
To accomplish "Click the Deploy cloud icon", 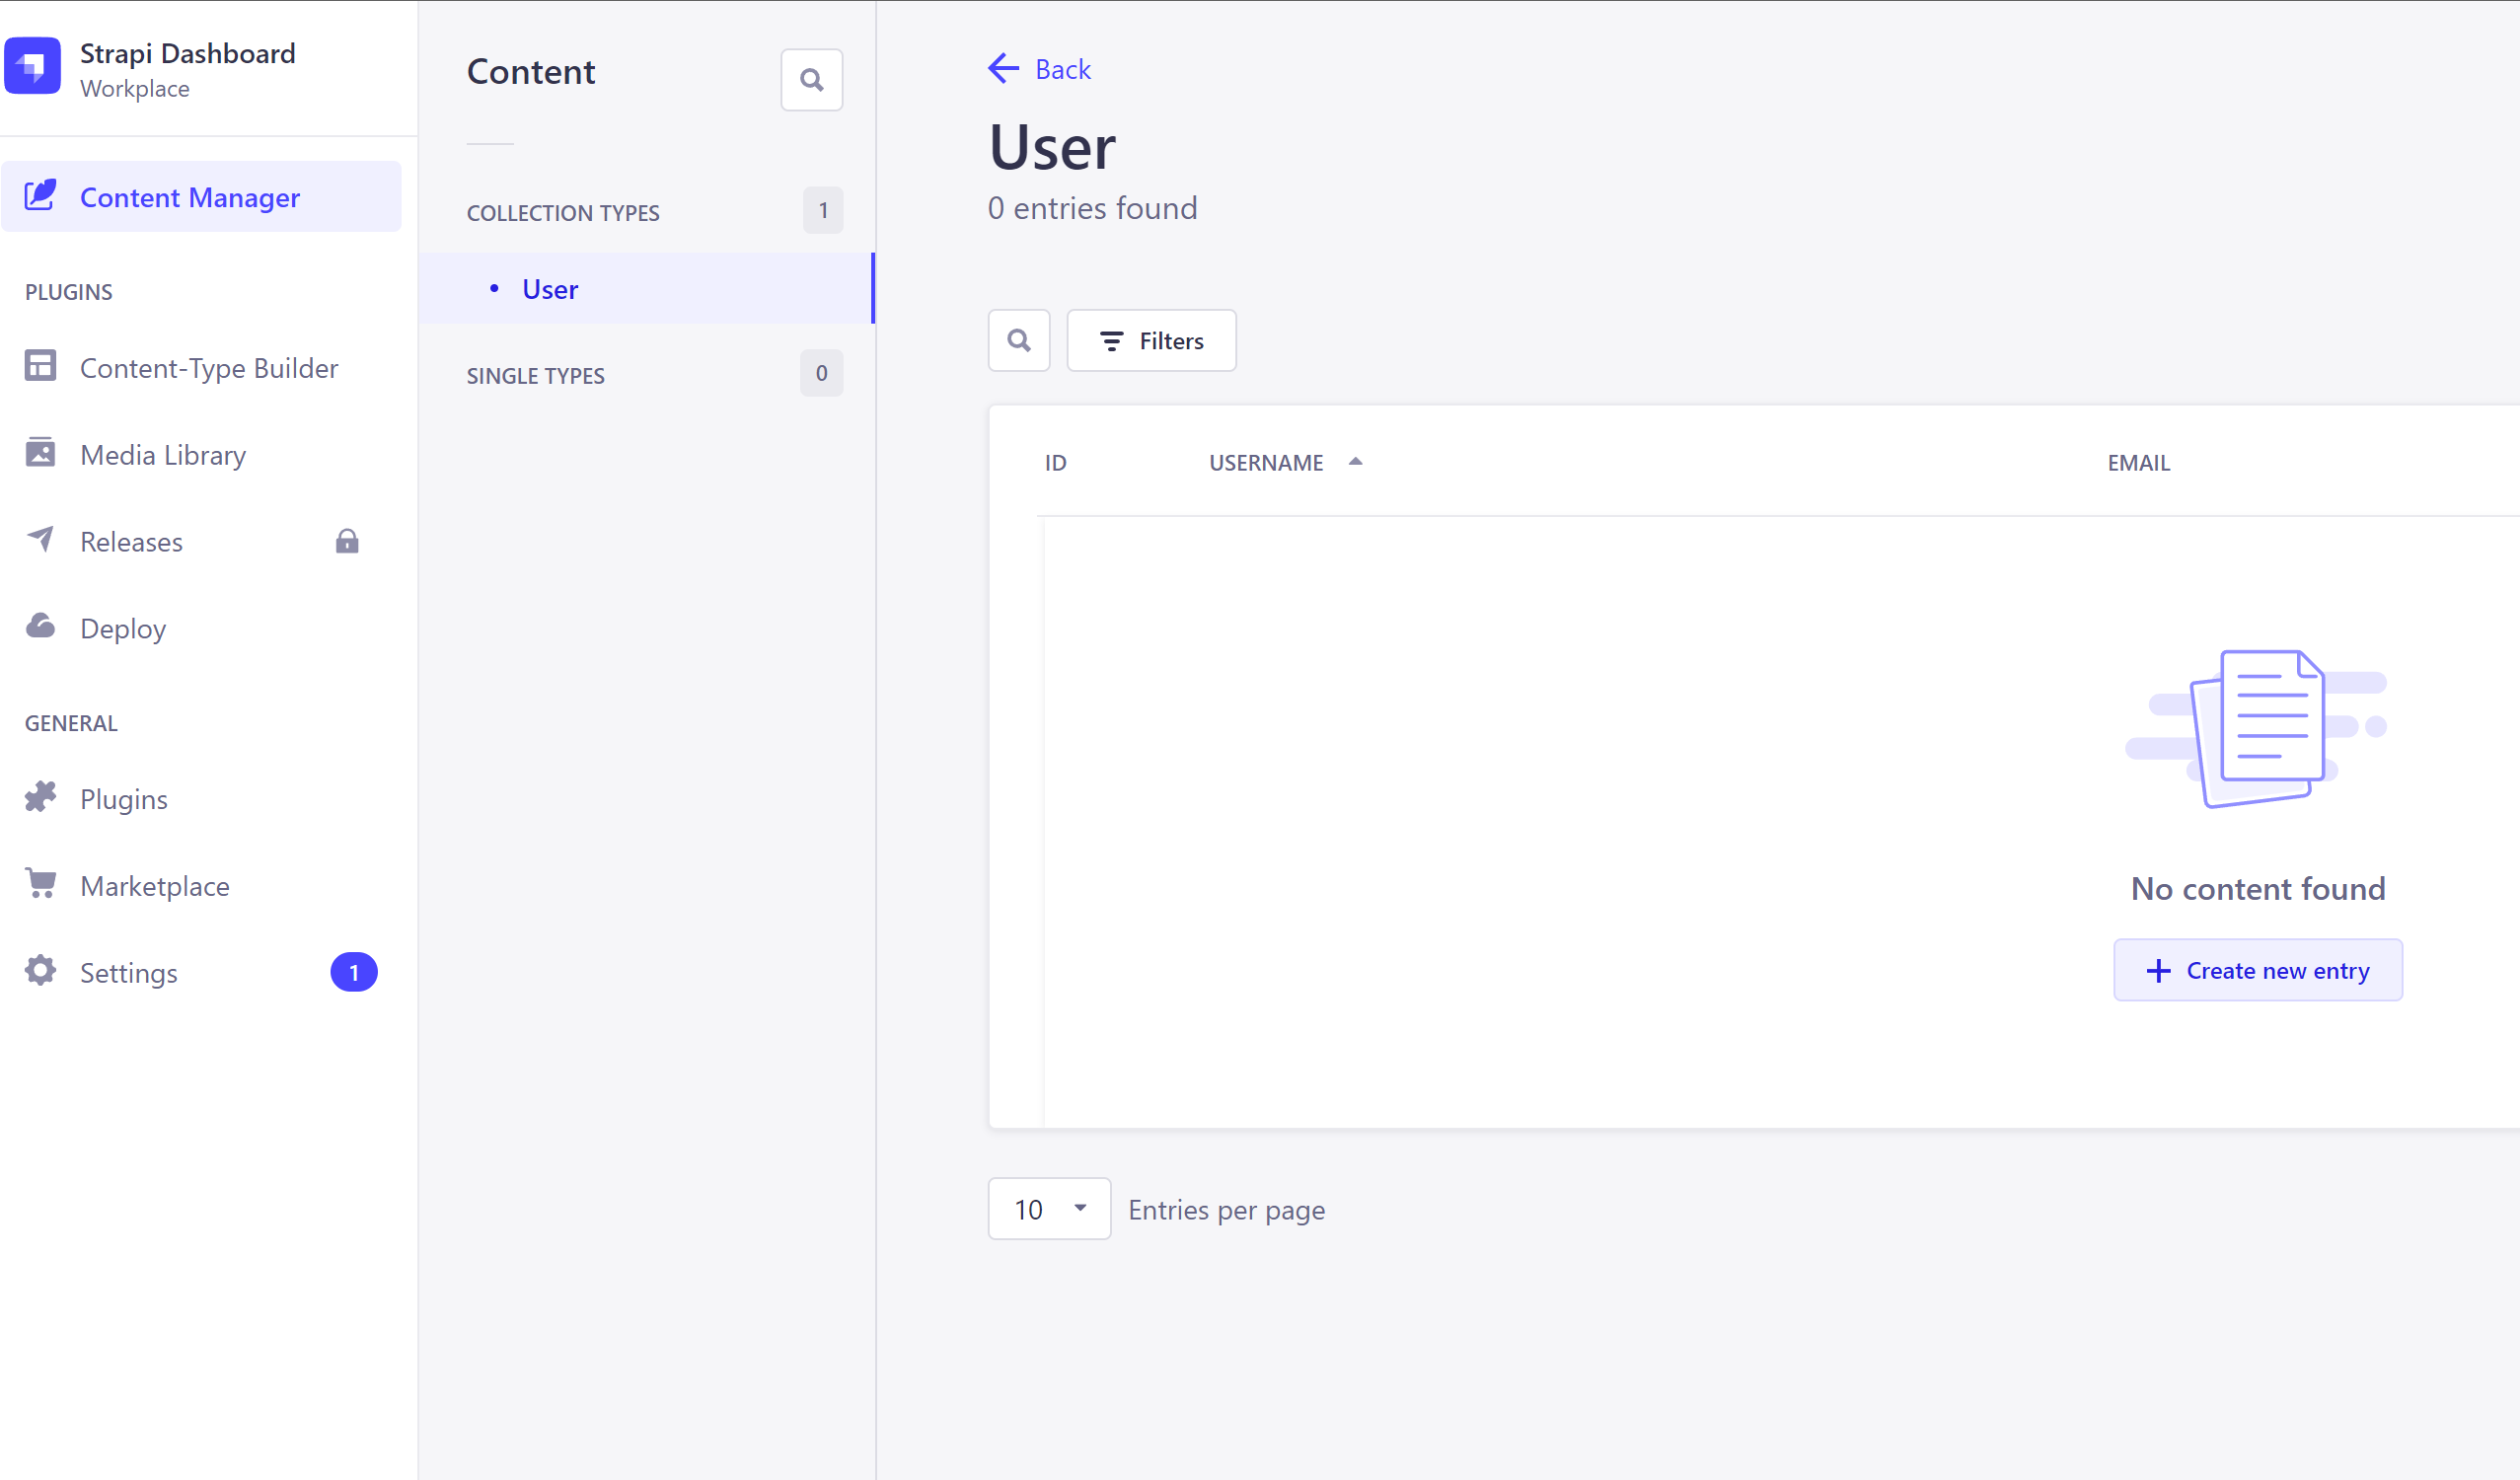I will 40,626.
